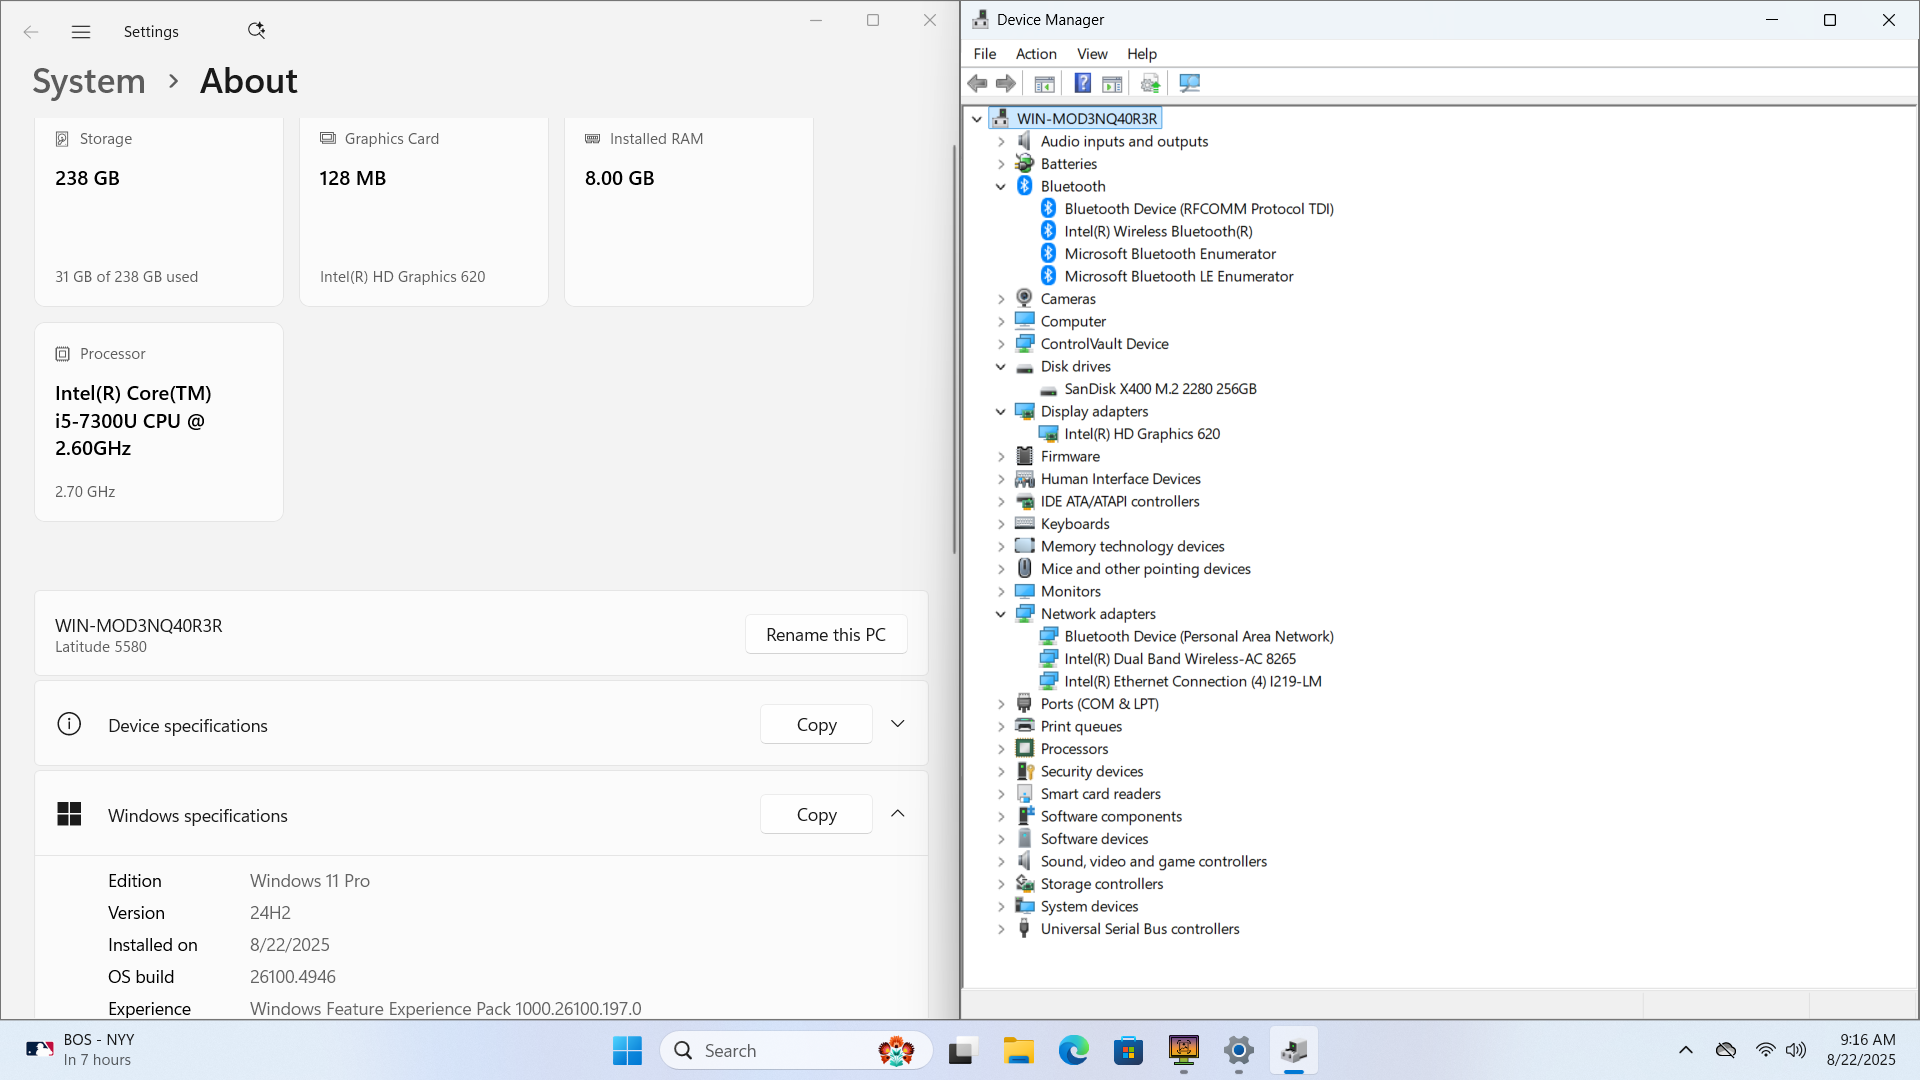Expand the Device specifications section chevron
1920x1080 pixels.
click(897, 724)
